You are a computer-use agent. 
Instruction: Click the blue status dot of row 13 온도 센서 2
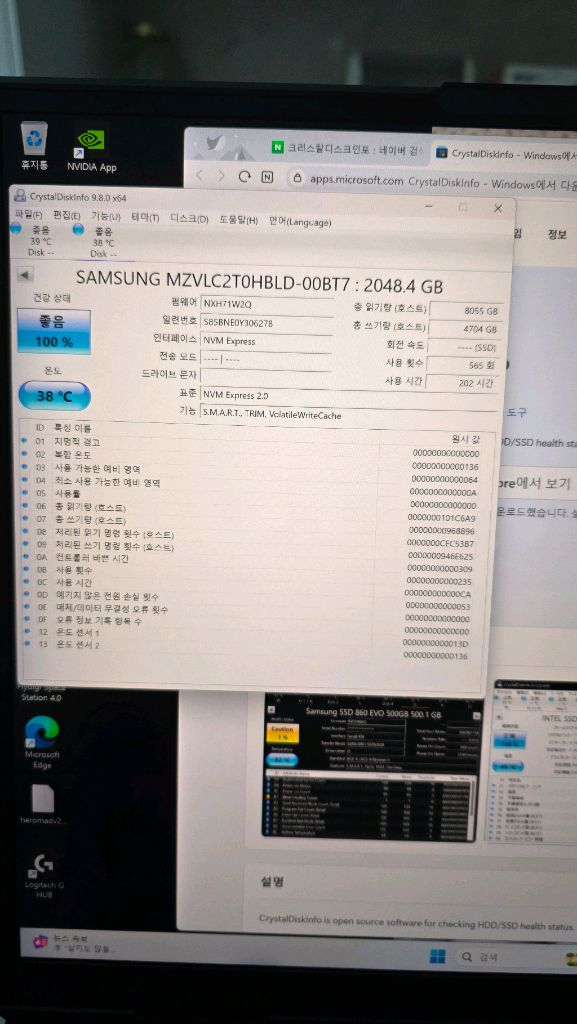(x=27, y=643)
